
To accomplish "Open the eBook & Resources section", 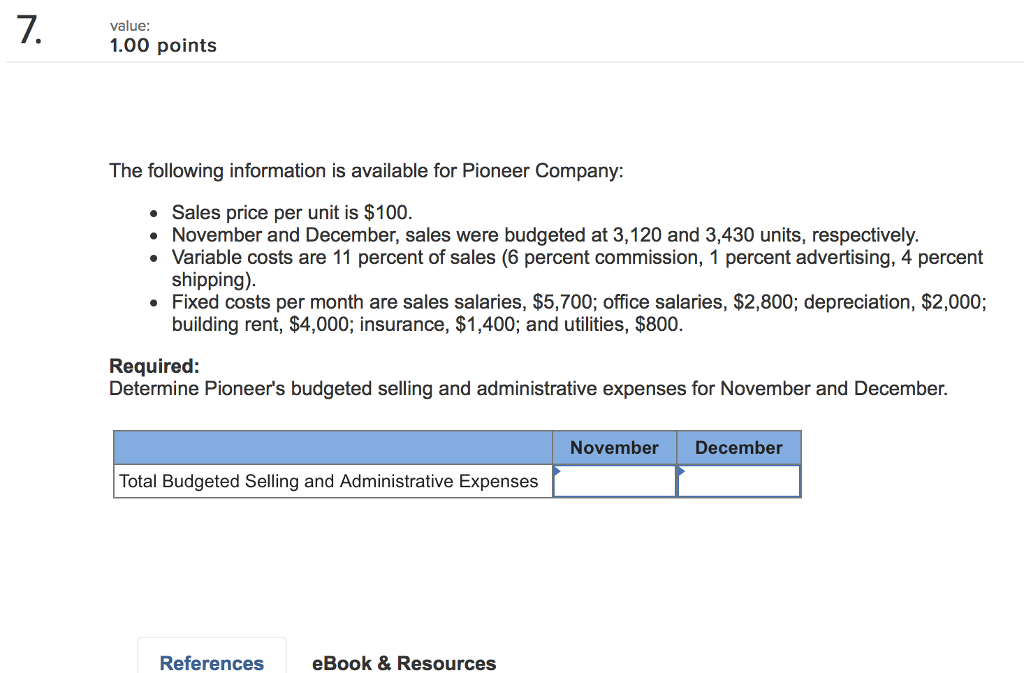I will [404, 663].
